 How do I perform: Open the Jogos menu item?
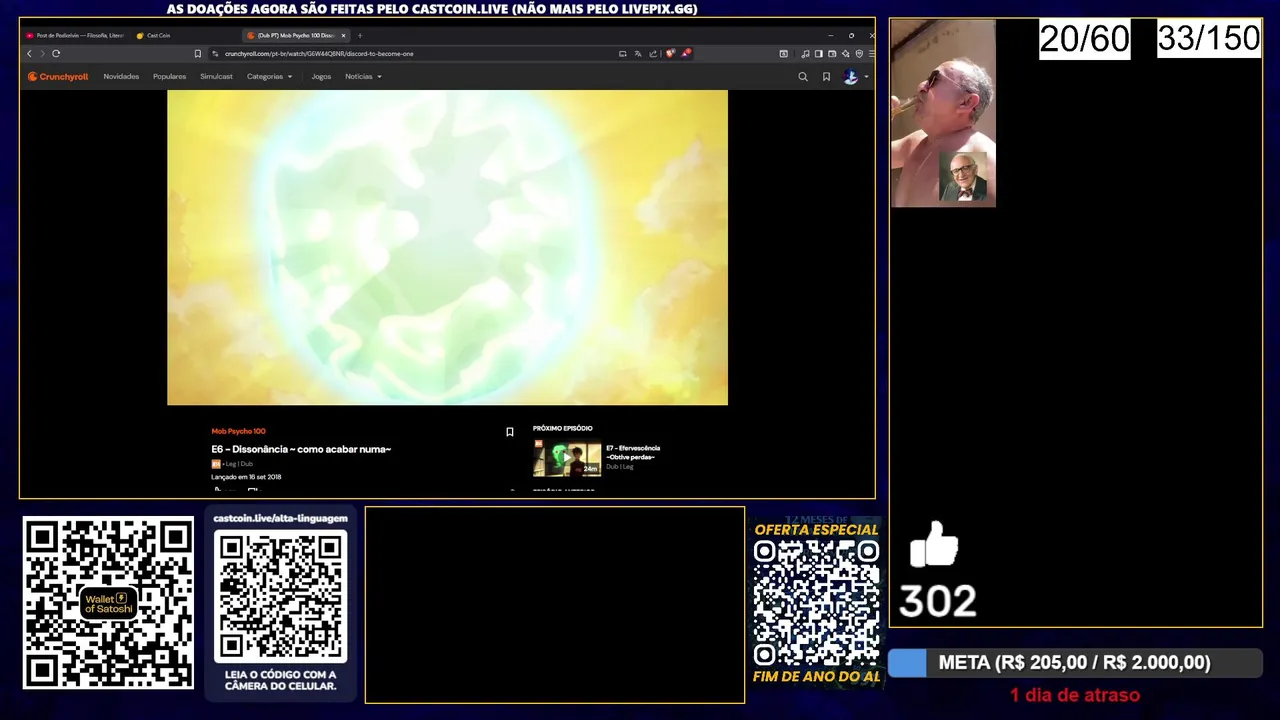pos(321,77)
